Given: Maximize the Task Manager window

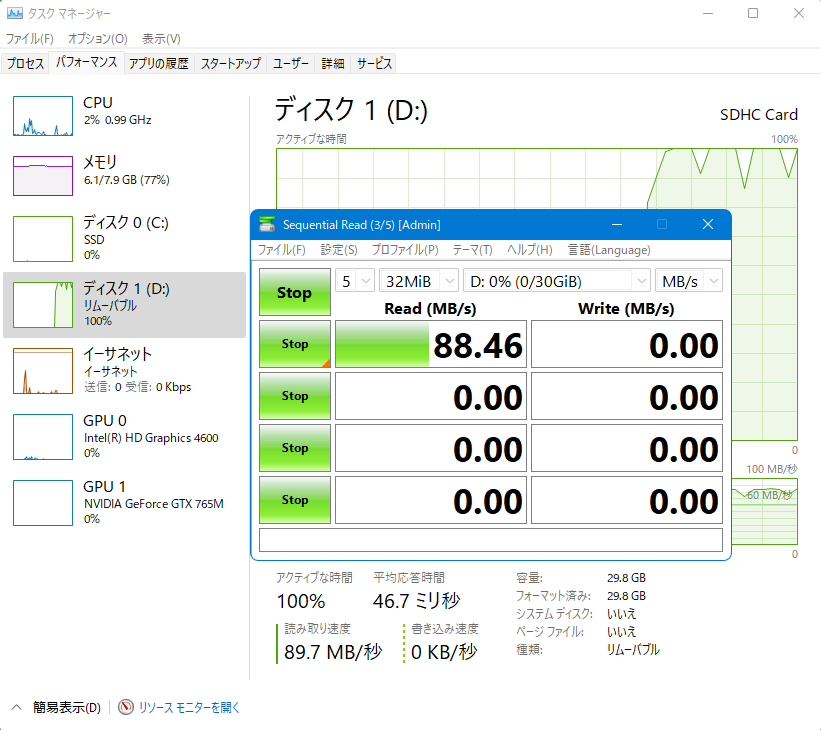Looking at the screenshot, I should (x=753, y=13).
